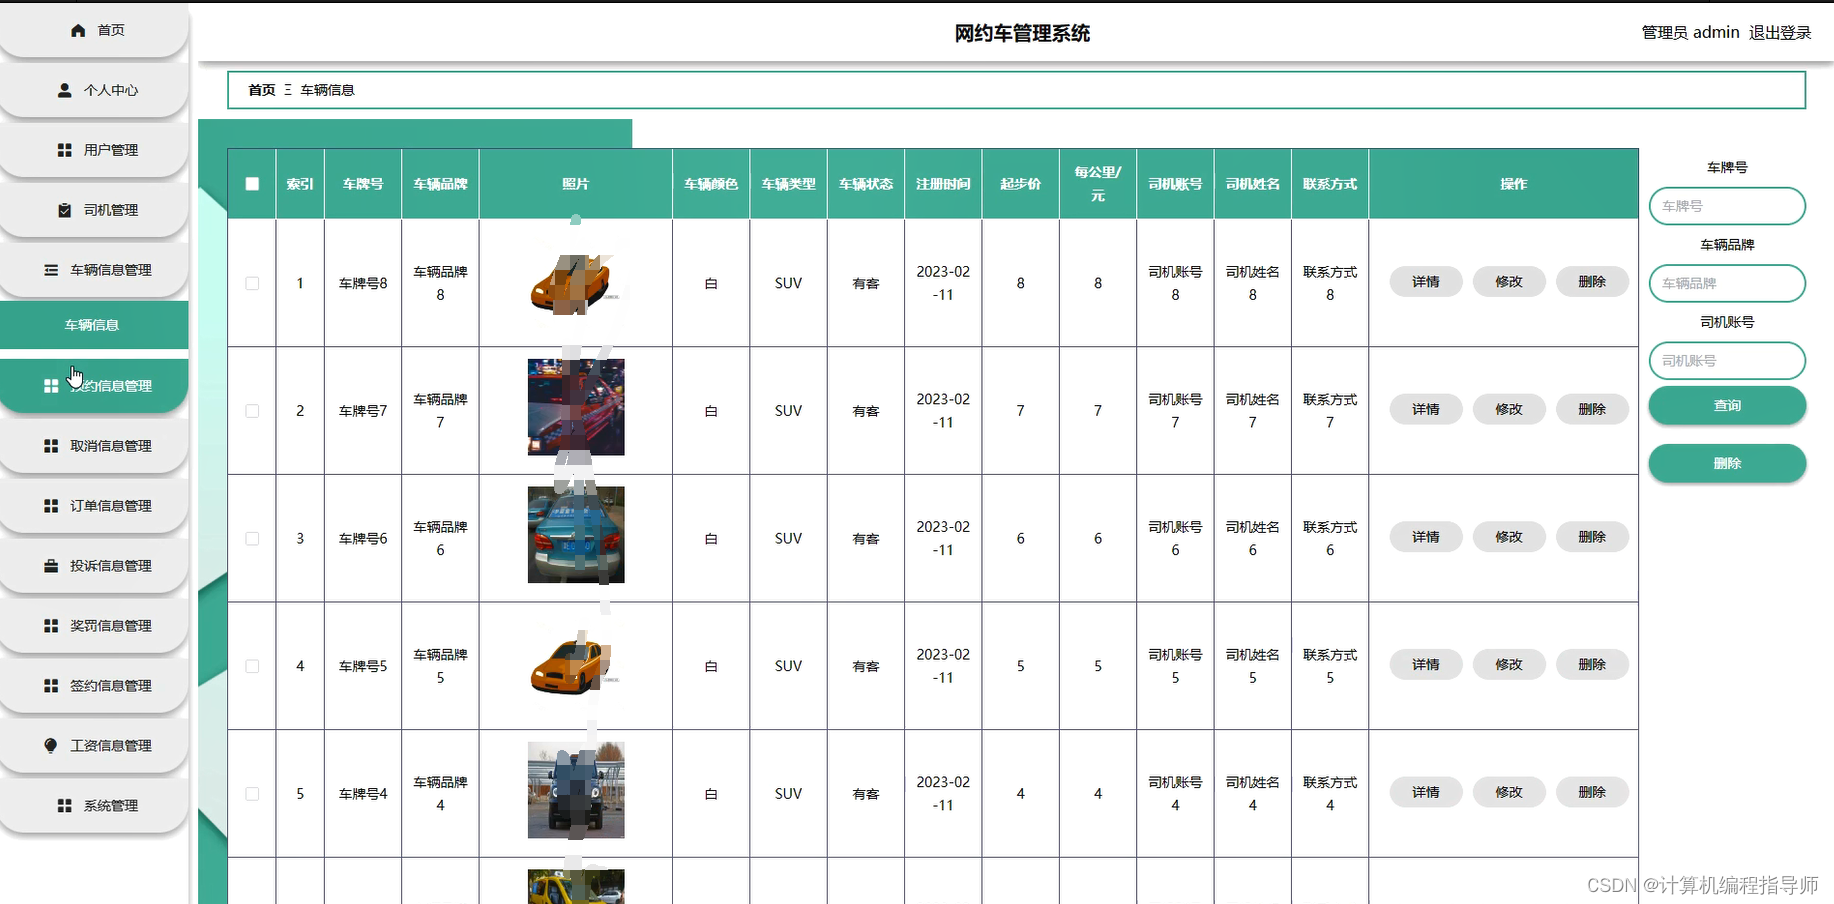Click the grid icon beside 奖罚信息管理
The image size is (1834, 904).
coord(51,626)
